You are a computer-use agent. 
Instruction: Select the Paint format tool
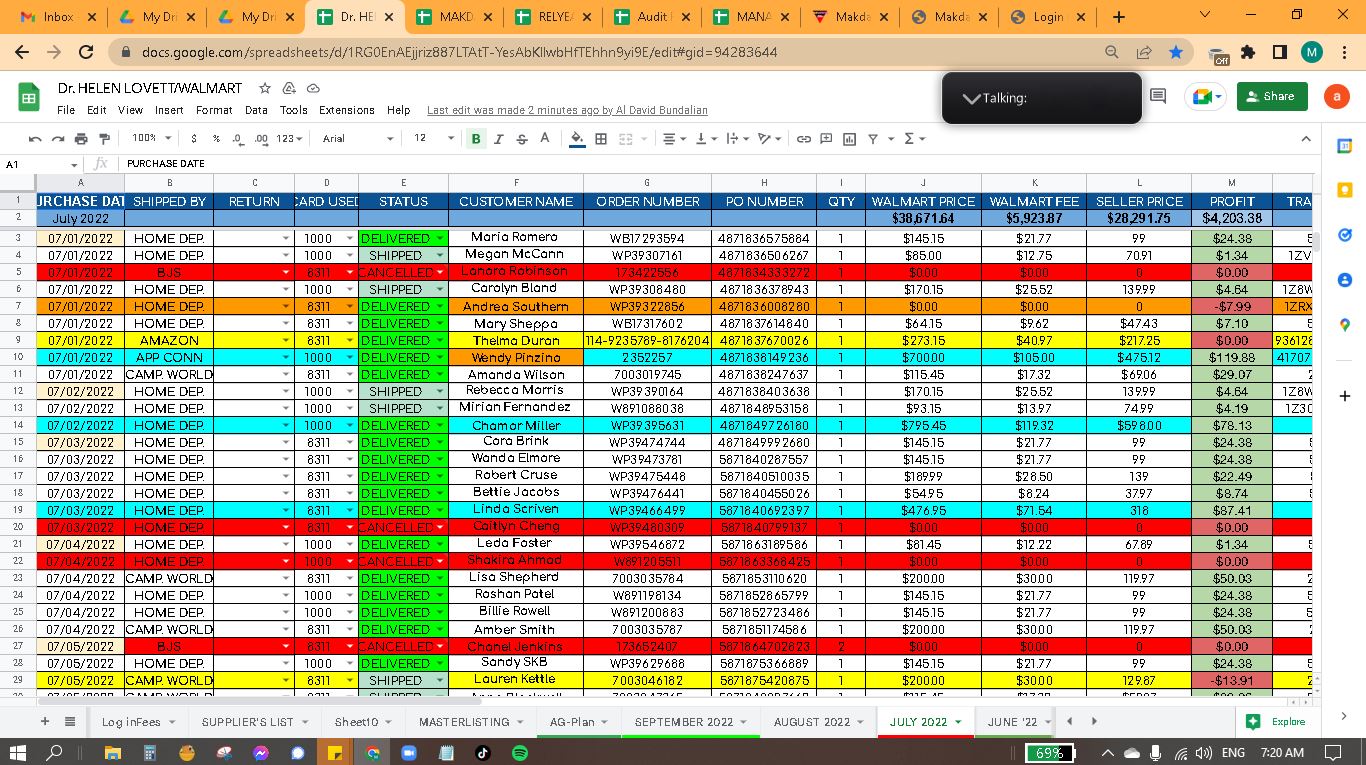[103, 139]
